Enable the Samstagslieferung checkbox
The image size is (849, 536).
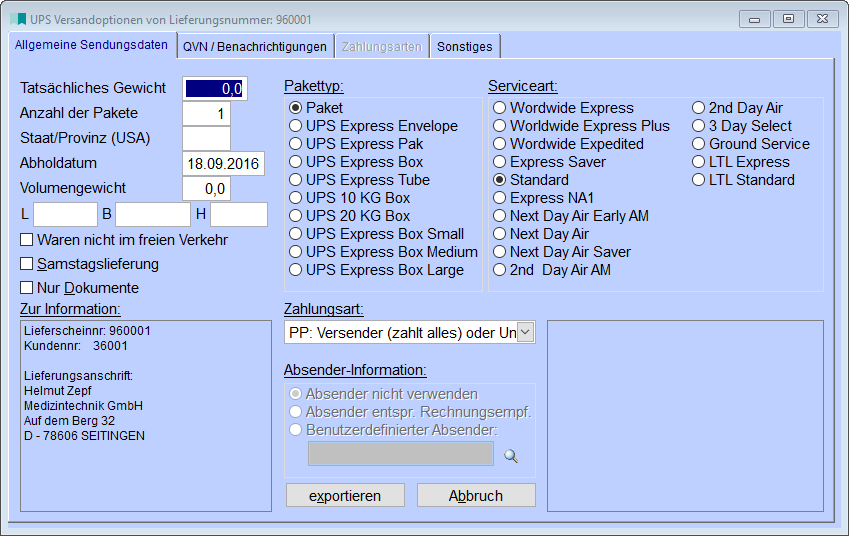(27, 264)
